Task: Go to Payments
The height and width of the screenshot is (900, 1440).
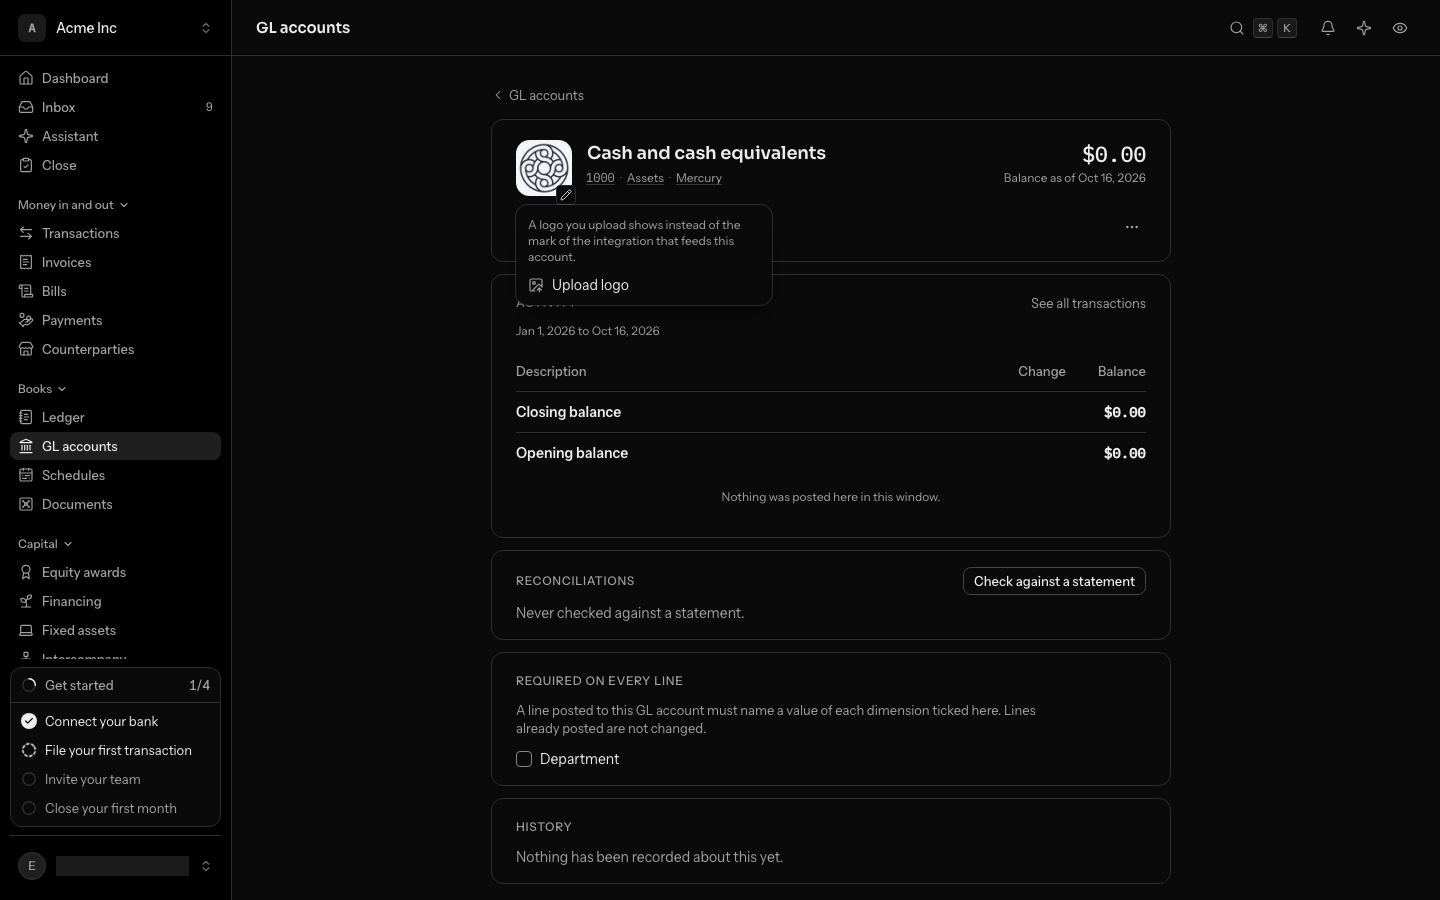Action: [x=115, y=320]
